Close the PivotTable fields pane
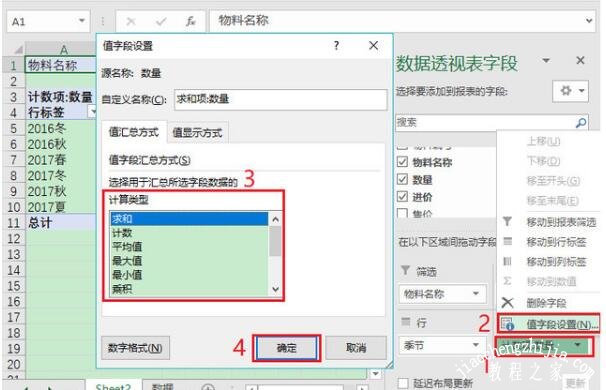 [x=580, y=60]
